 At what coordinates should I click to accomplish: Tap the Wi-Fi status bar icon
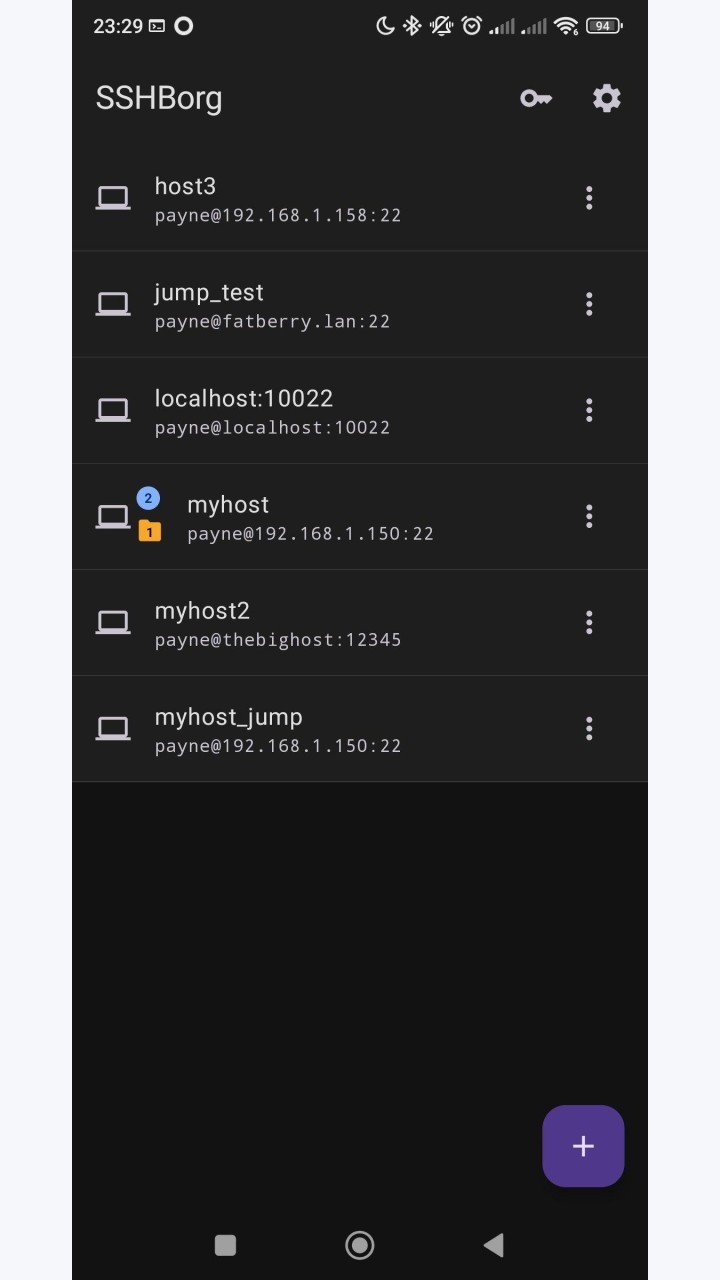tap(566, 26)
